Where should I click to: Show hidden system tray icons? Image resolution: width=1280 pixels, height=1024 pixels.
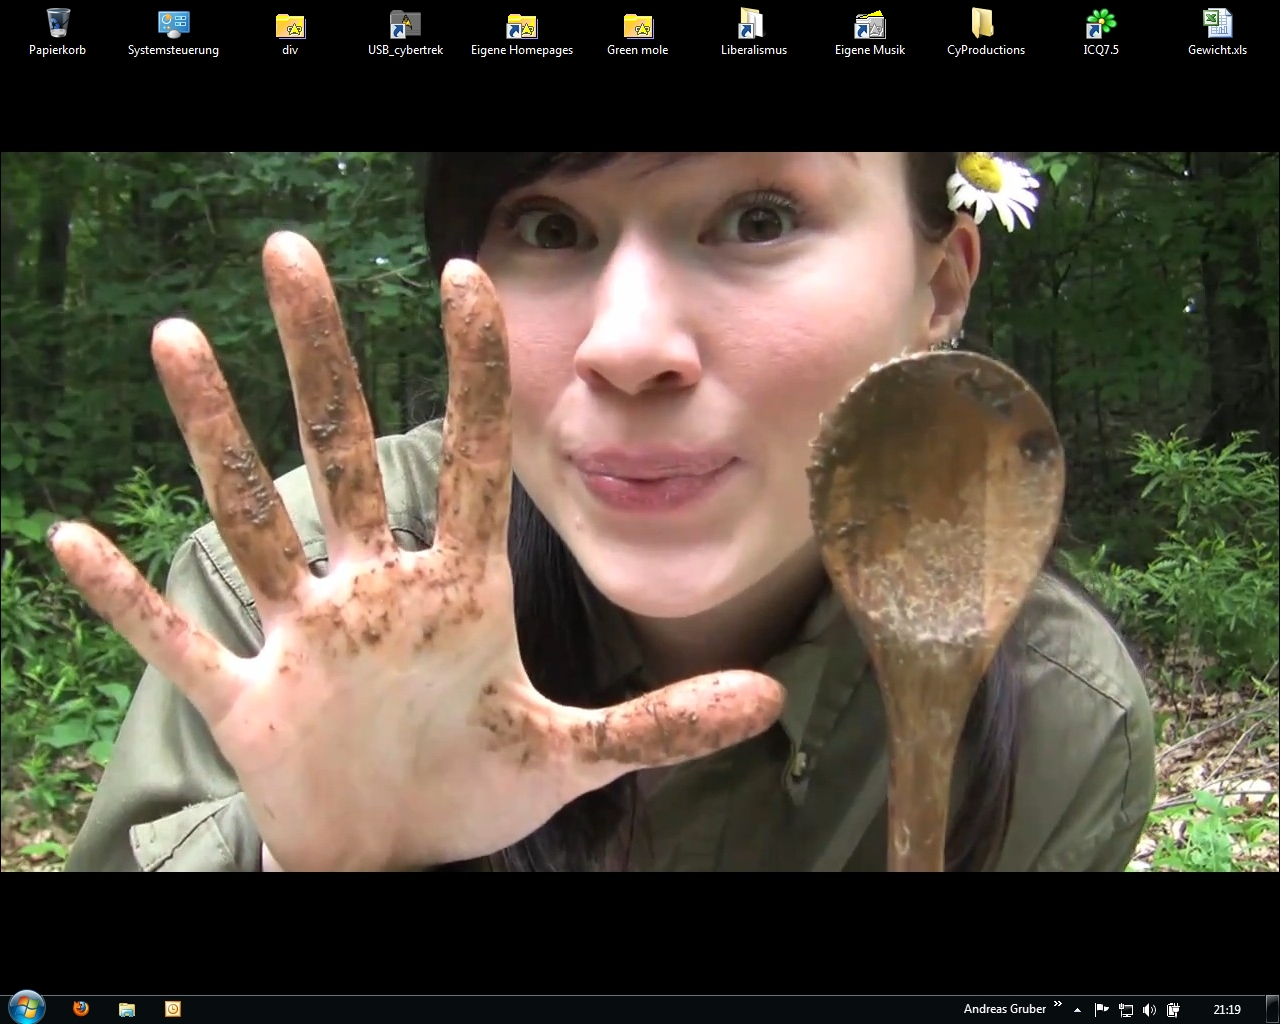coord(1077,1010)
